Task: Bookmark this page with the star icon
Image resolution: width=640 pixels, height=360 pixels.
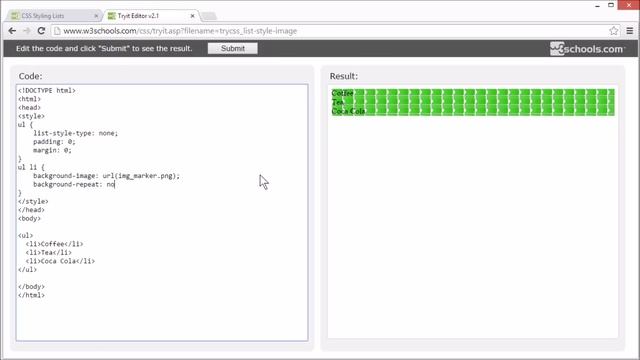Action: 613,31
